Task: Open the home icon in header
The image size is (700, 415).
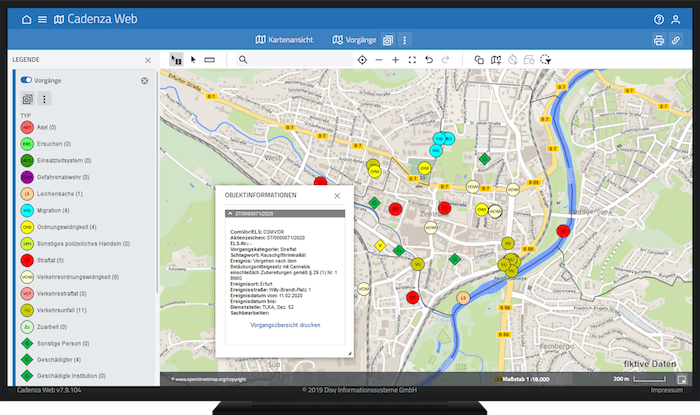Action: tap(26, 19)
